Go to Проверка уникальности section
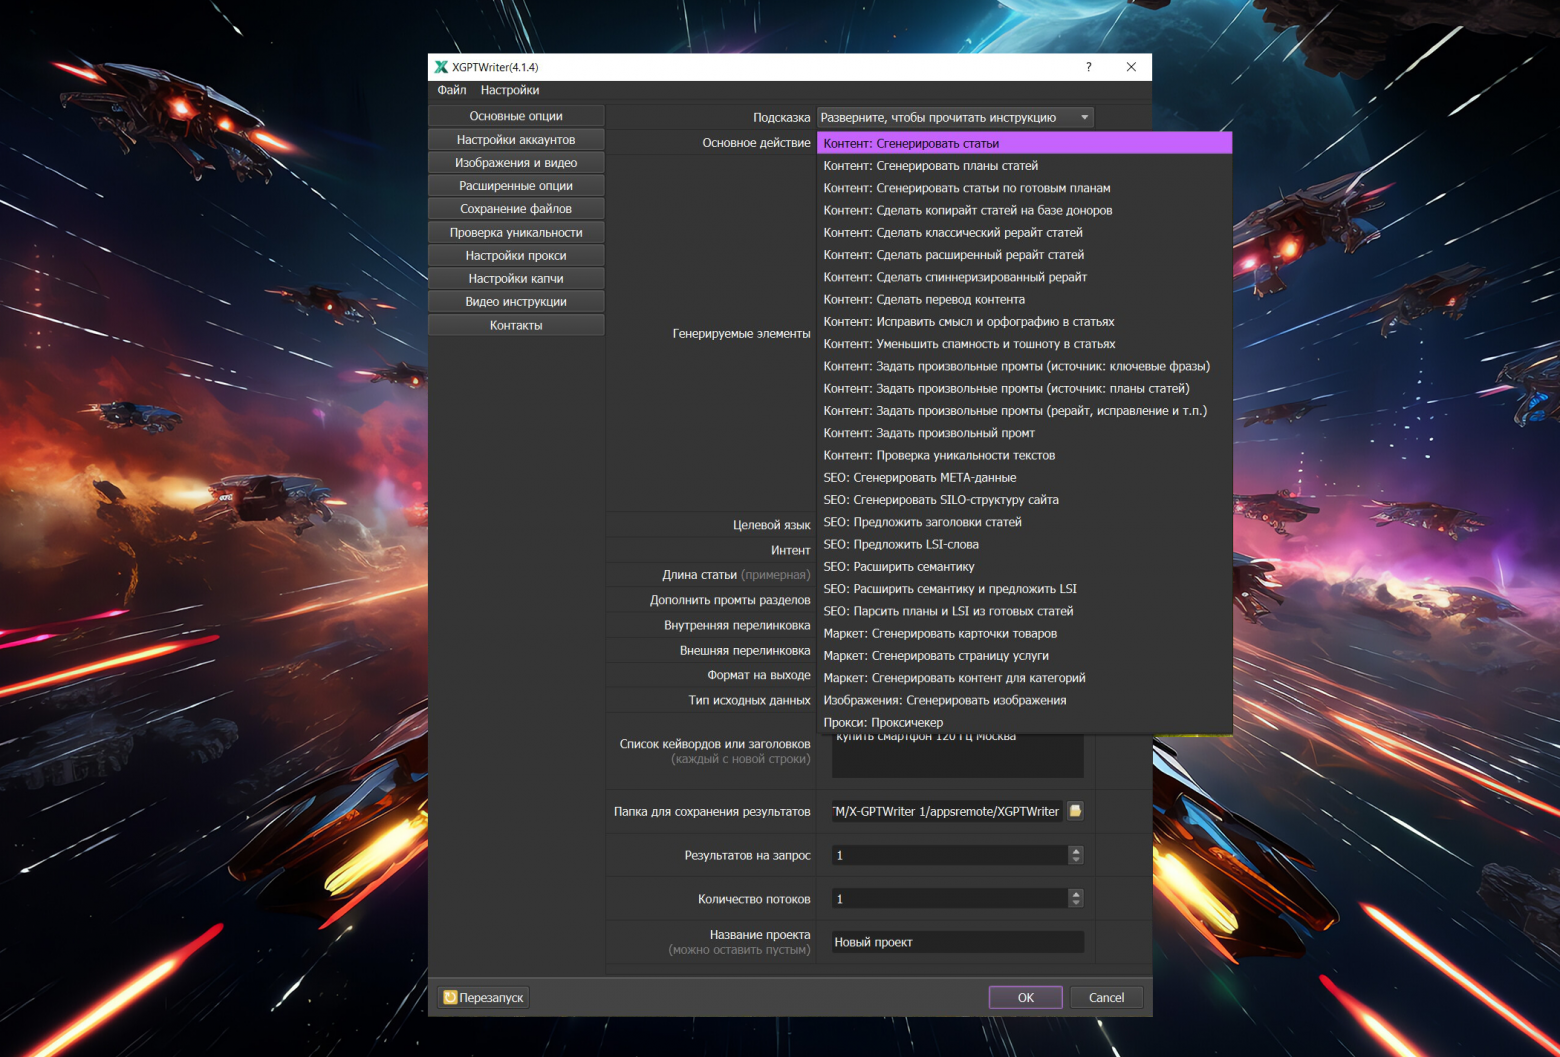The height and width of the screenshot is (1057, 1560). 516,232
